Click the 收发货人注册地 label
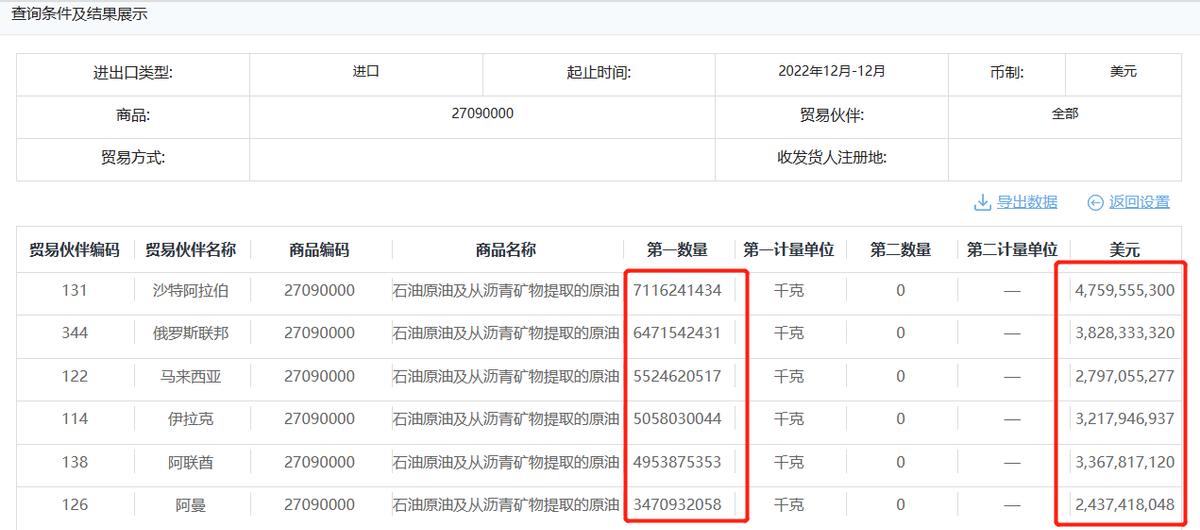The height and width of the screenshot is (530, 1200). pos(832,158)
